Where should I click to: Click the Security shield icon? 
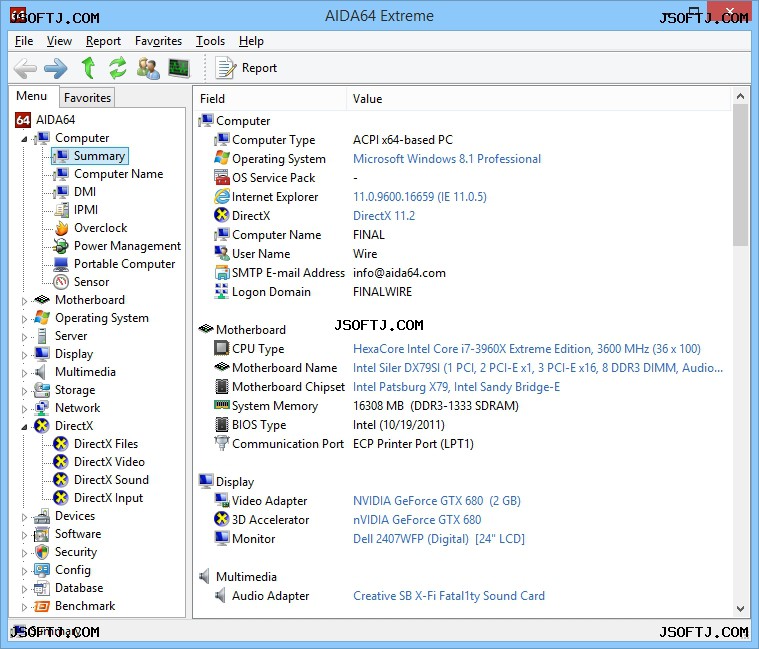pyautogui.click(x=42, y=552)
